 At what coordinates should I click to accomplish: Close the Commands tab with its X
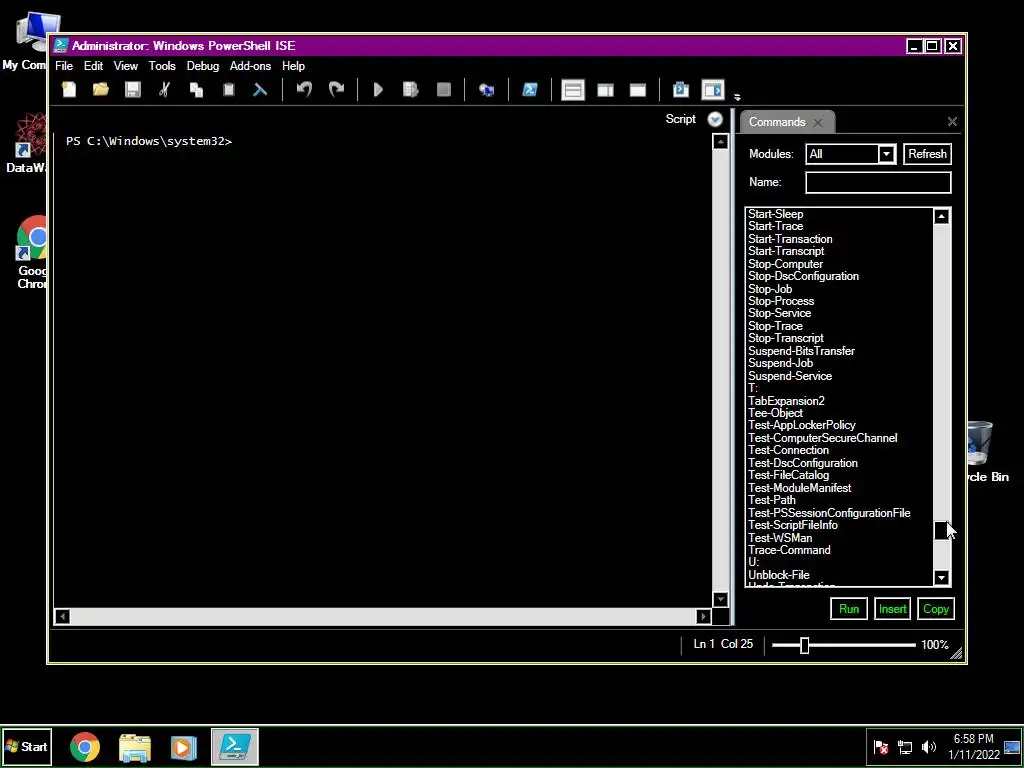[x=818, y=122]
